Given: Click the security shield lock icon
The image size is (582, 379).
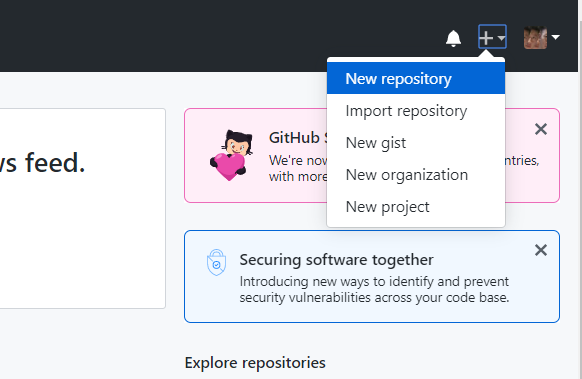Looking at the screenshot, I should [216, 262].
